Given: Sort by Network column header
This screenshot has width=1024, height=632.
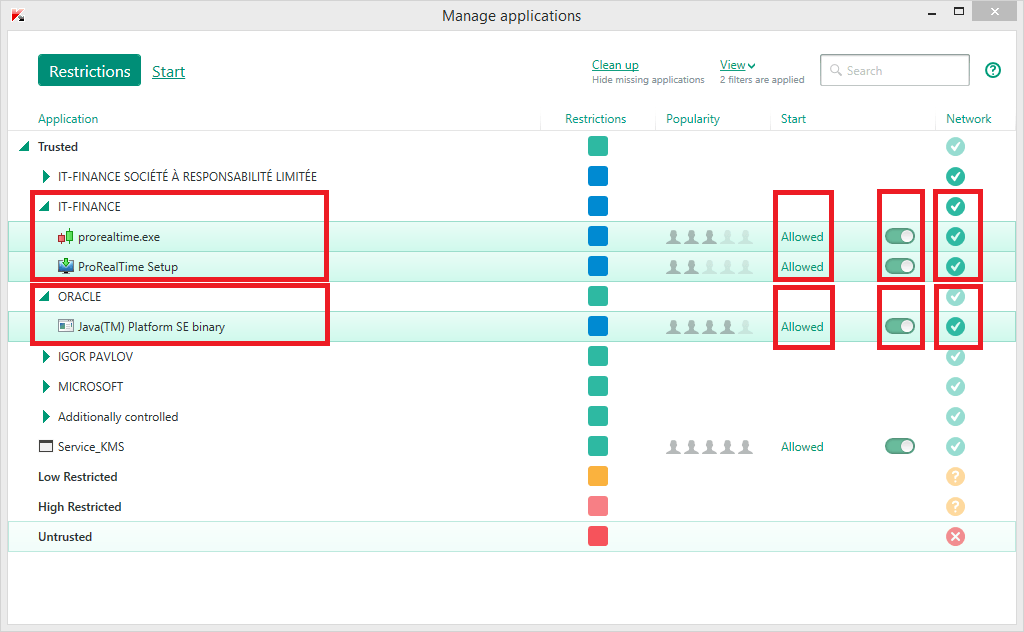Looking at the screenshot, I should pos(968,119).
